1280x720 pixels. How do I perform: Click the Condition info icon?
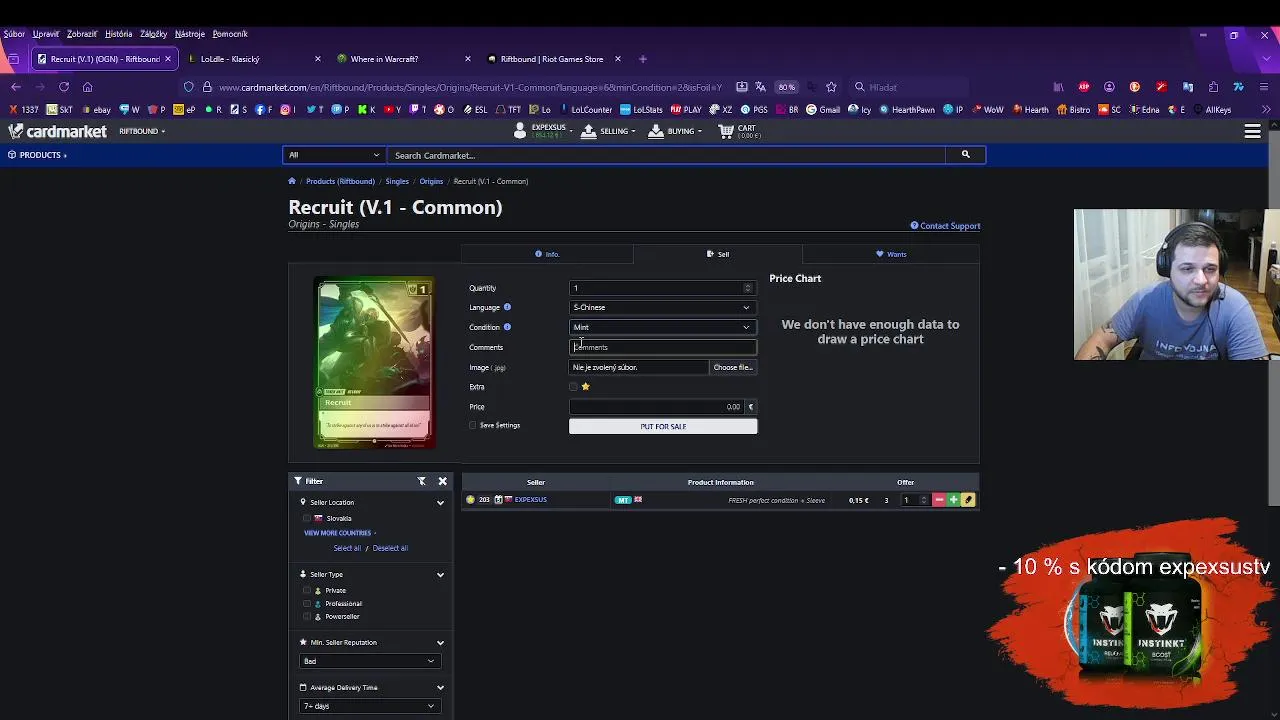pos(507,327)
